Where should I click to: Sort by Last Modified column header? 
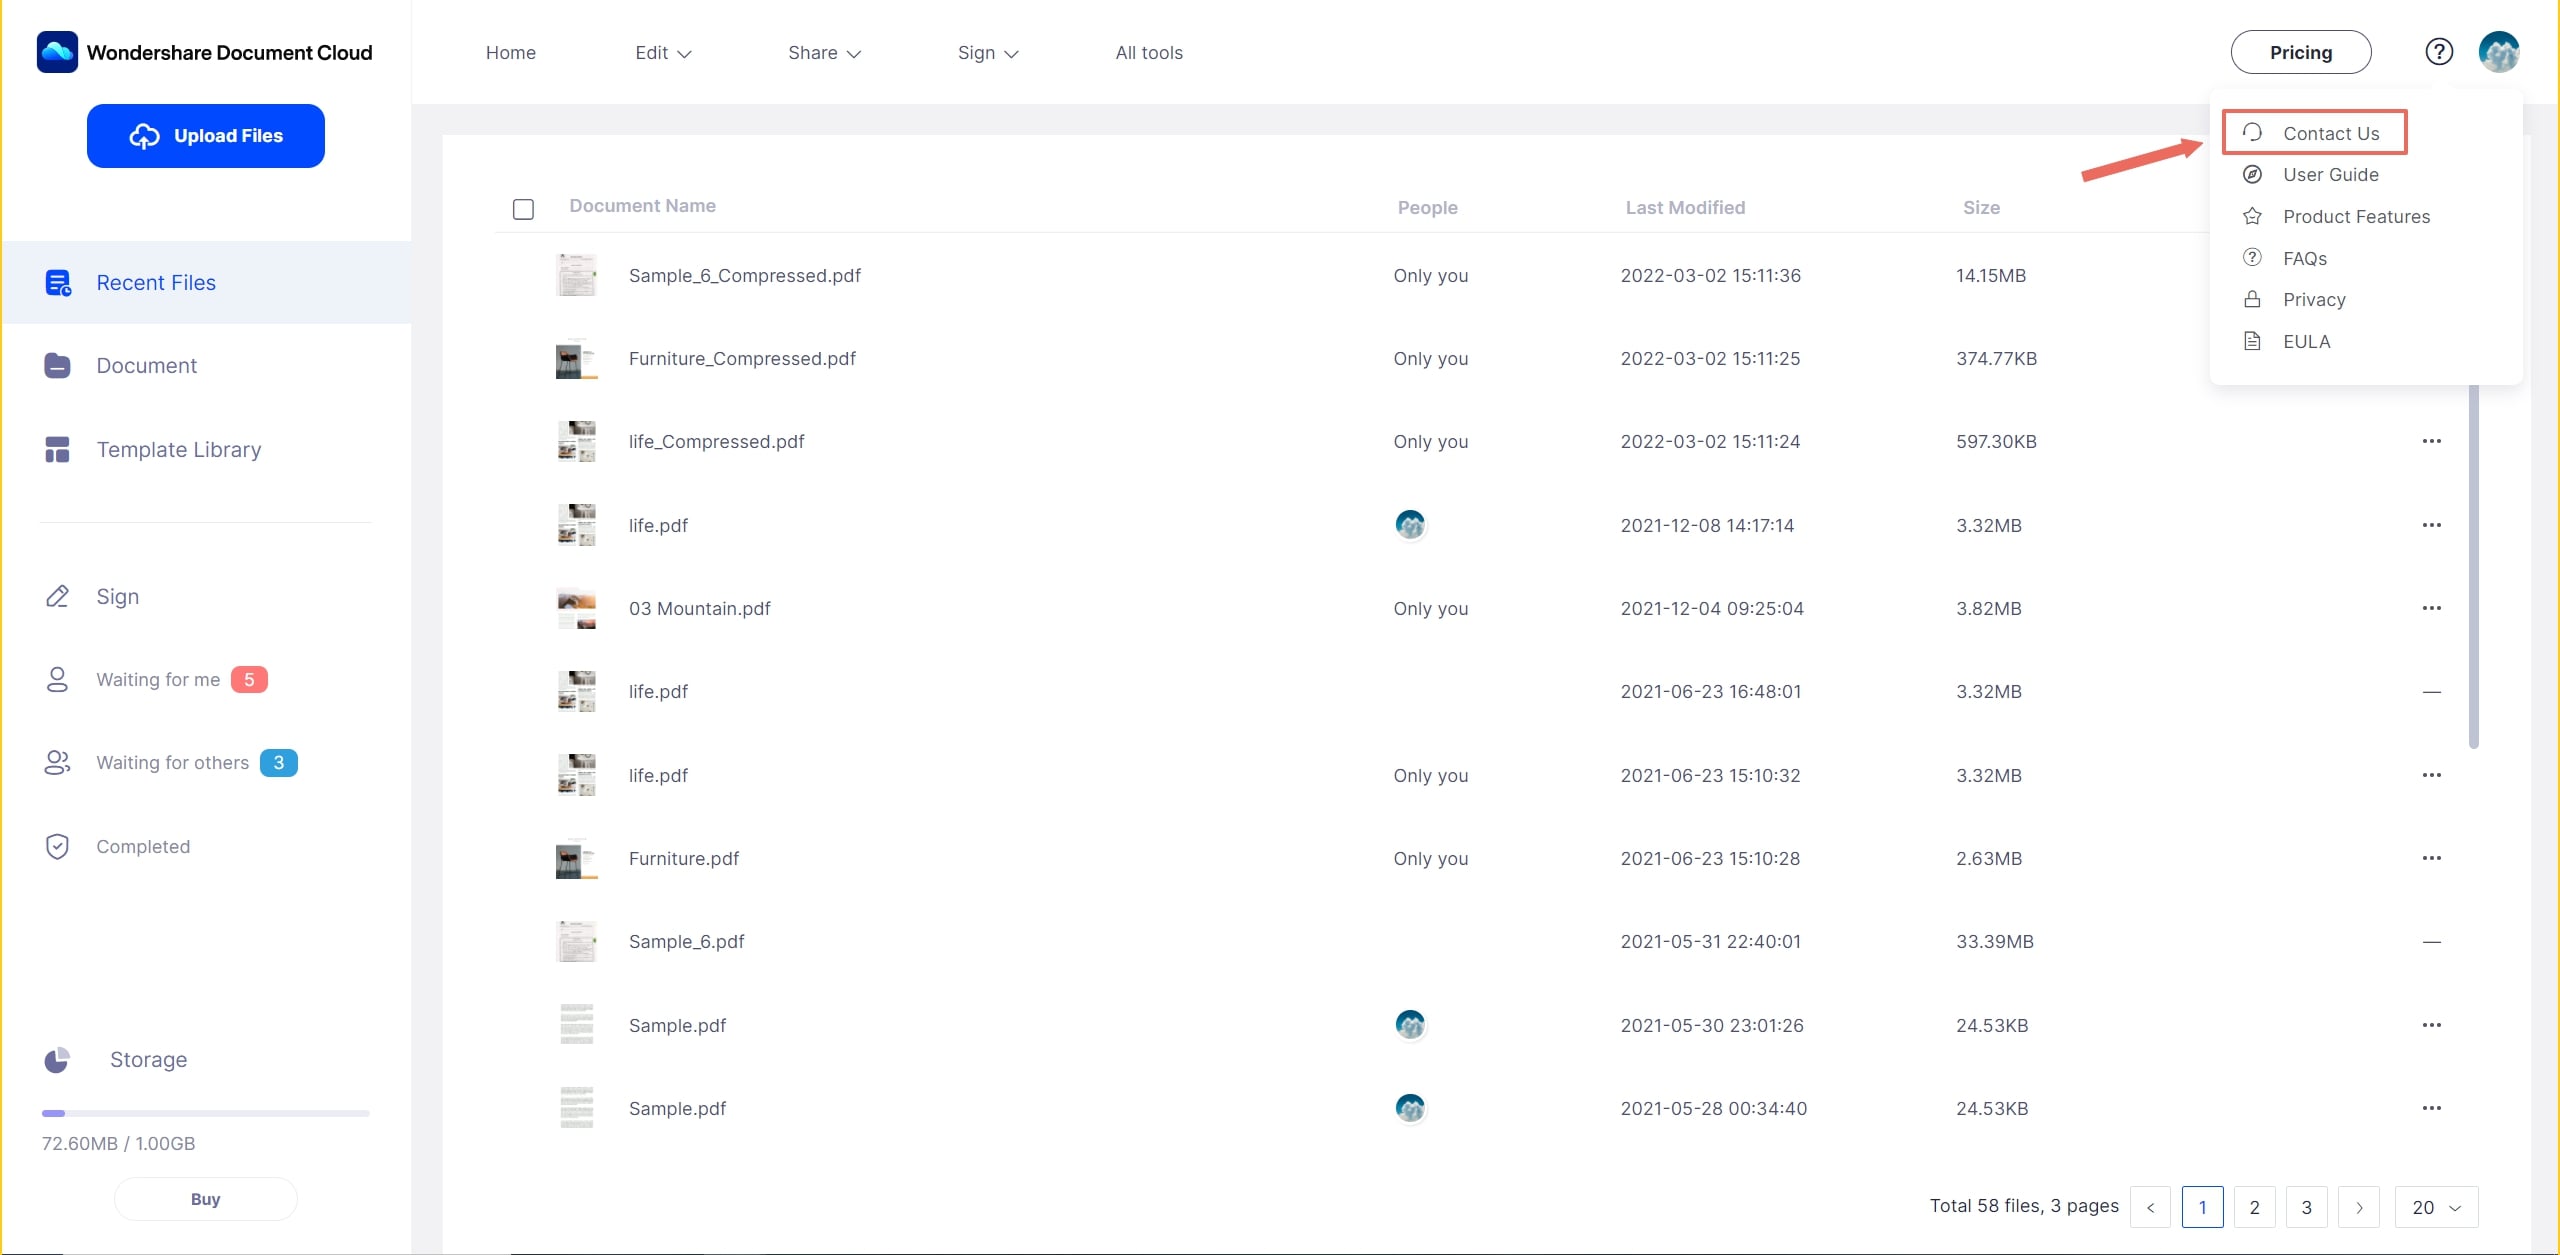[x=1685, y=208]
